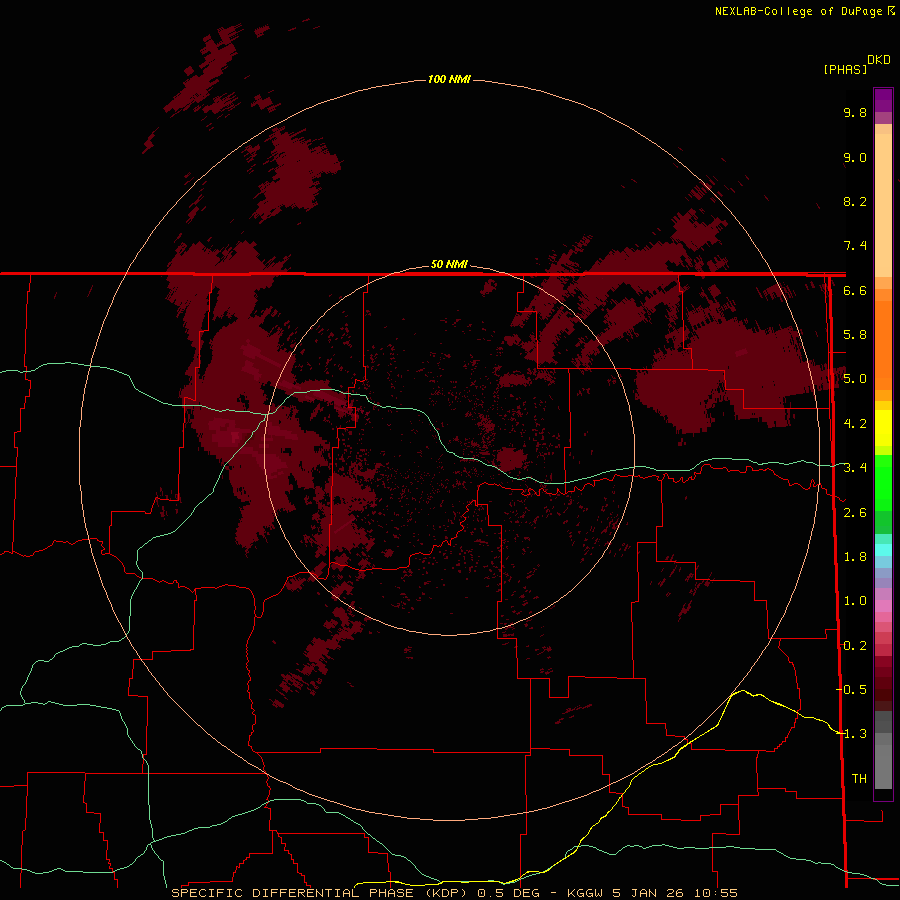
Task: Click the 100 NMI range ring label
Action: point(449,79)
